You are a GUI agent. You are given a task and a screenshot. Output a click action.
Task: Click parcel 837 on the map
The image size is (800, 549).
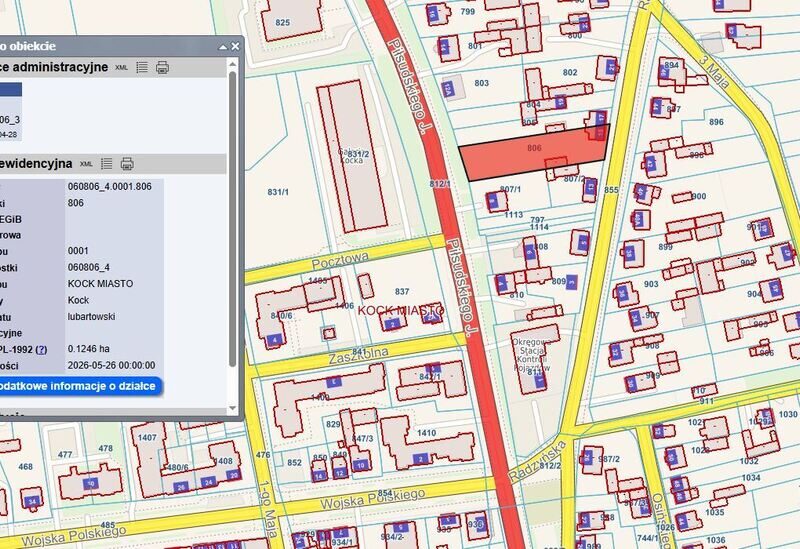coord(402,291)
